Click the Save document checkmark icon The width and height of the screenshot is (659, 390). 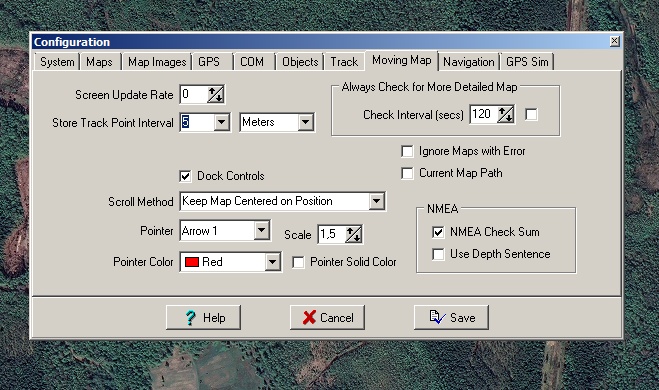pyautogui.click(x=437, y=317)
